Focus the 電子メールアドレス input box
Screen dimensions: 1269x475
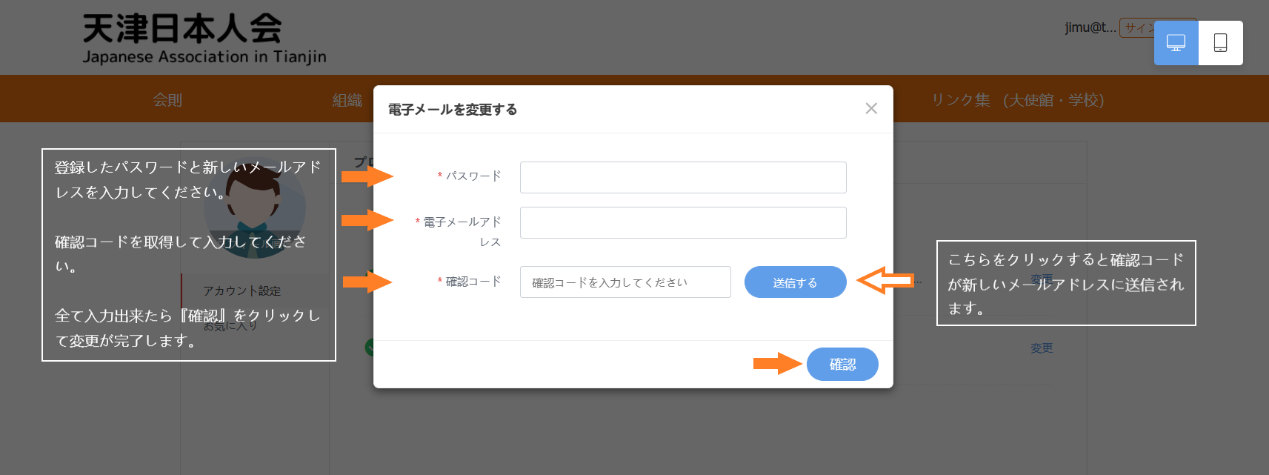tap(683, 223)
